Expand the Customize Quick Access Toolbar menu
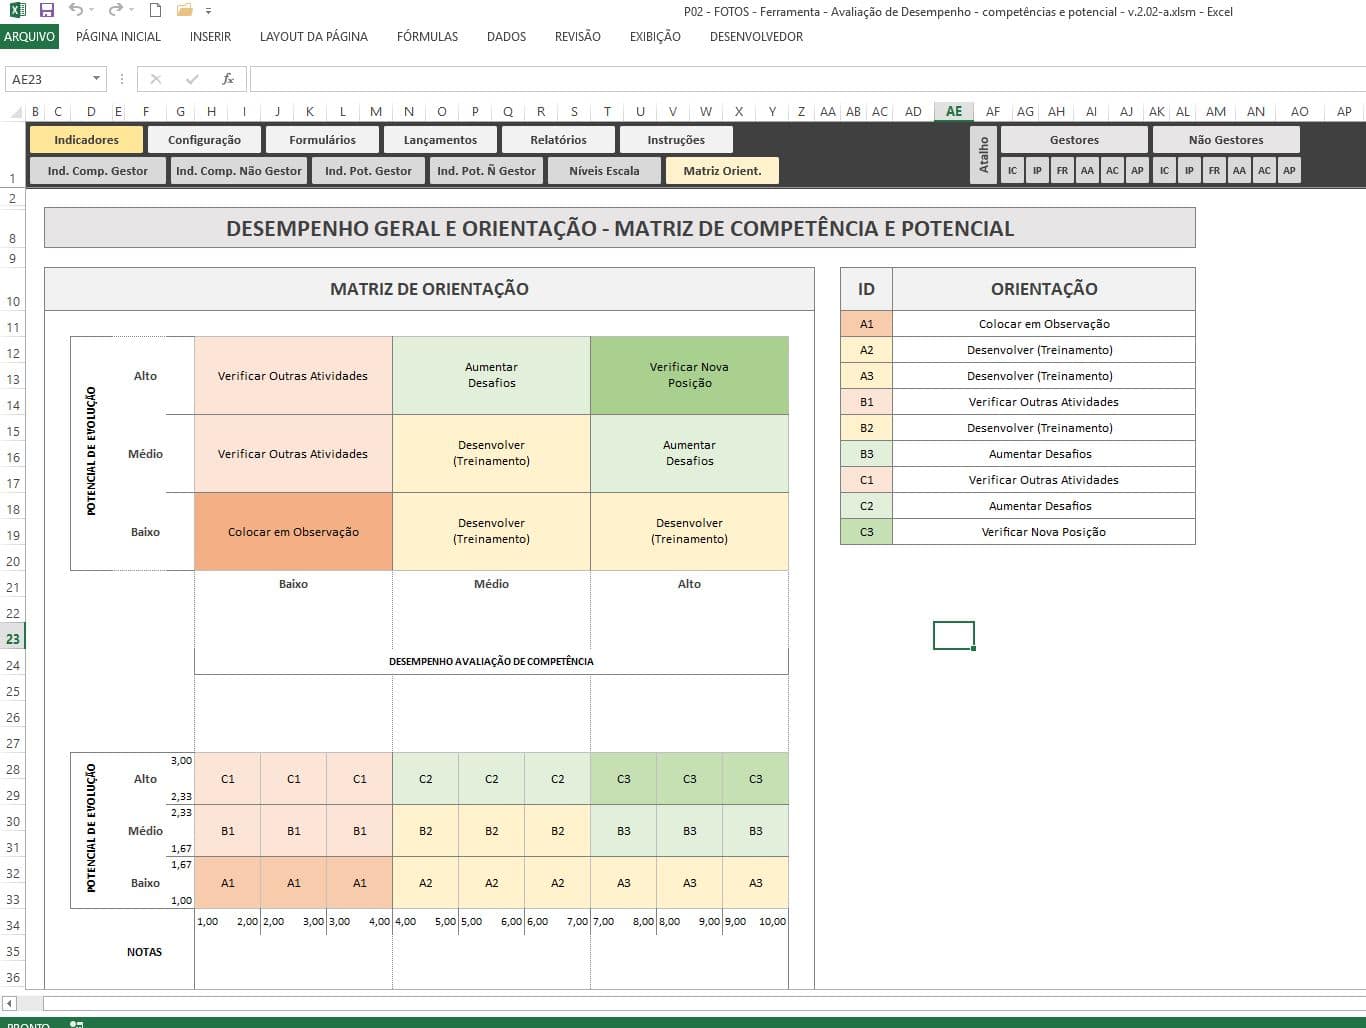1366x1028 pixels. (x=208, y=11)
